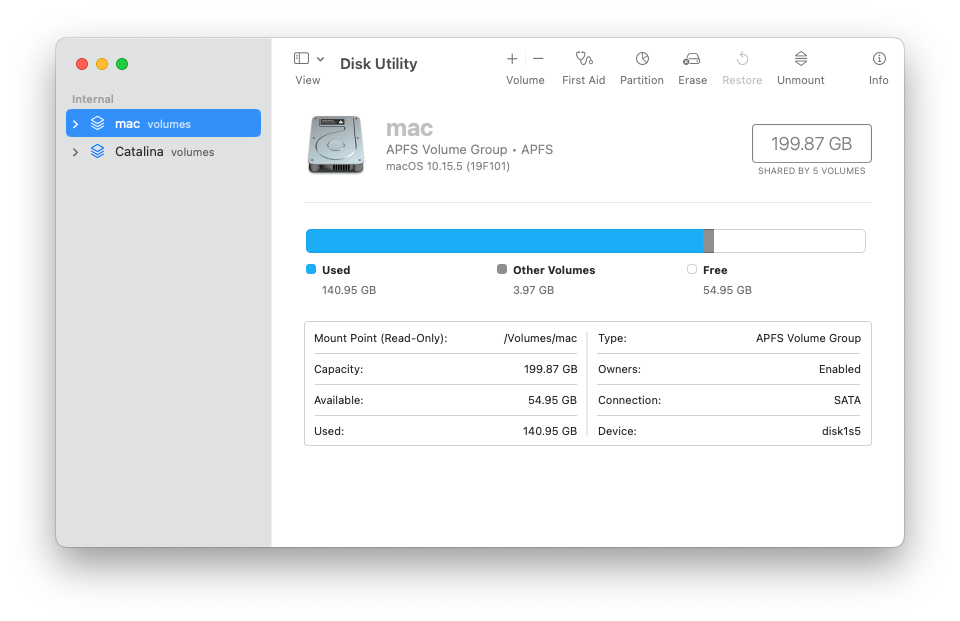
Task: Click the gray Other Volumes legend swatch
Action: click(502, 270)
